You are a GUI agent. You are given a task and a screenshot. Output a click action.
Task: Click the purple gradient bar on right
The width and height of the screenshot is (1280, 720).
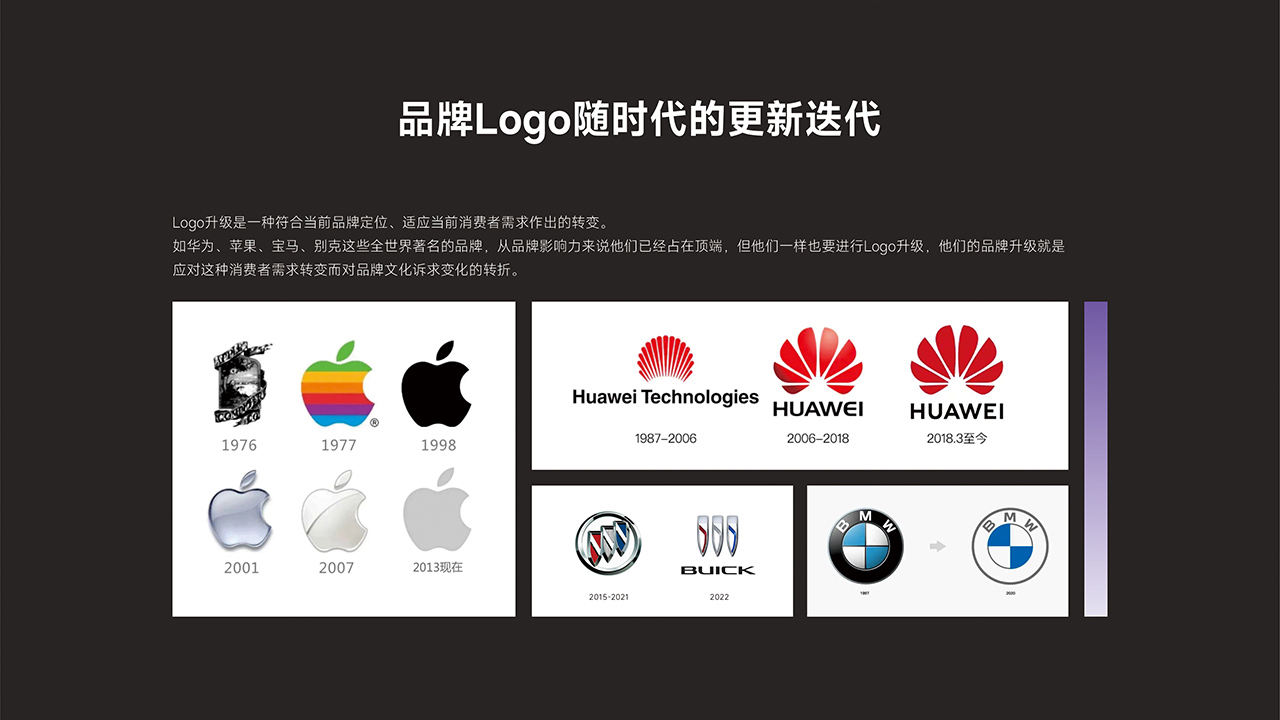(1096, 459)
